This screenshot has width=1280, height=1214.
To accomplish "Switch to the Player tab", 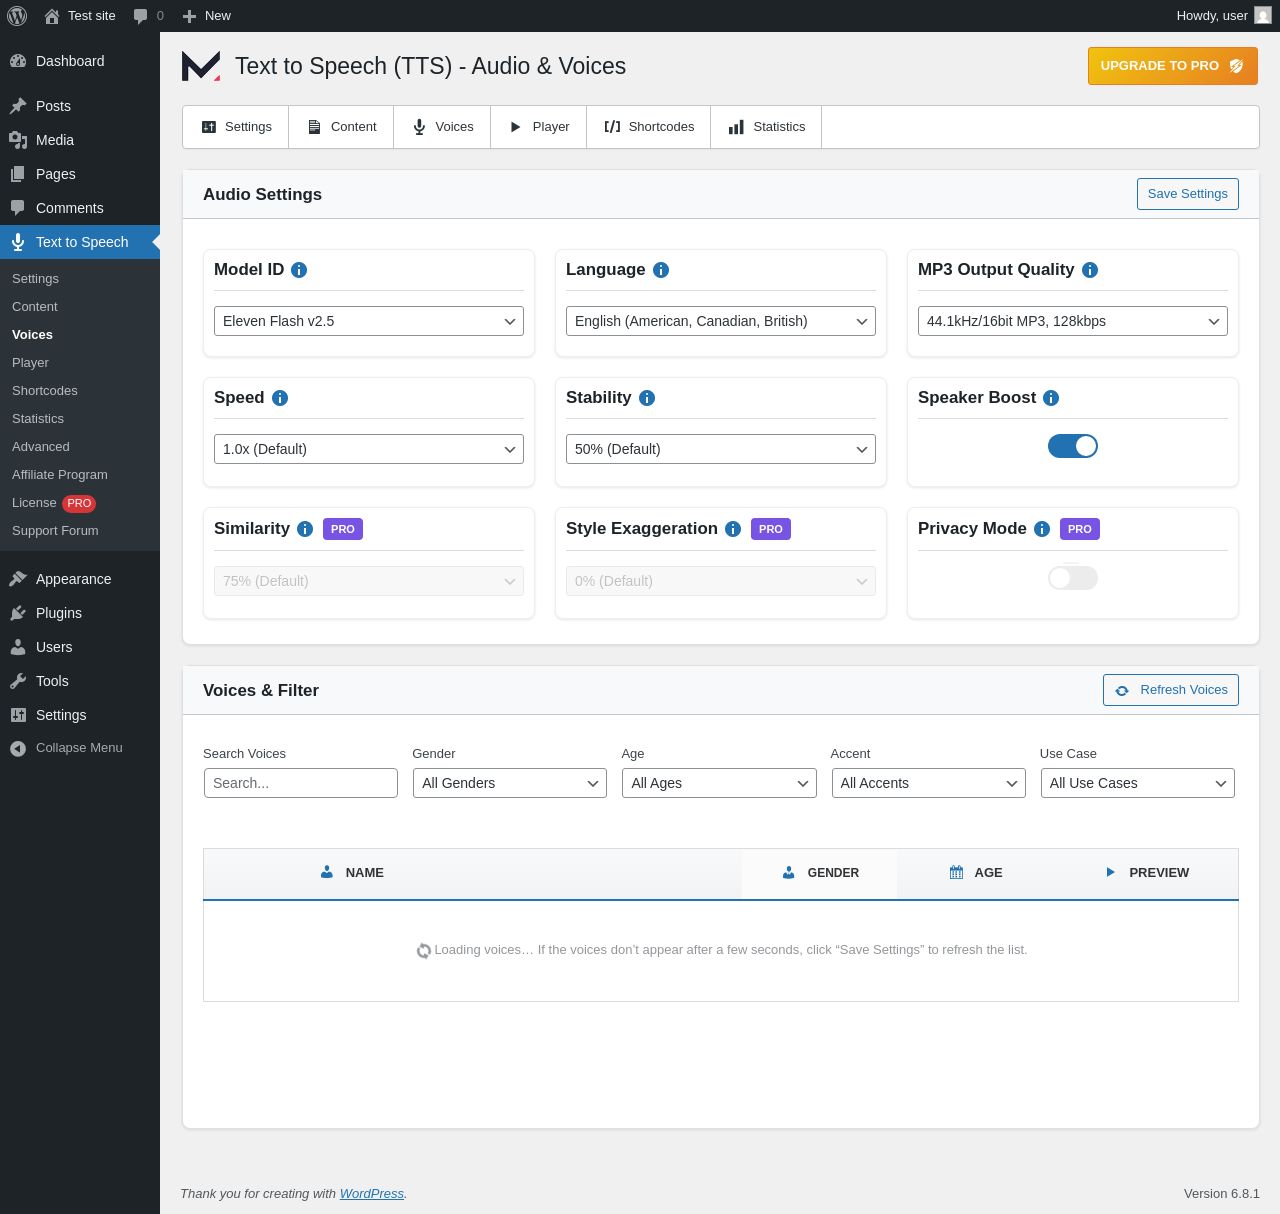I will point(539,127).
